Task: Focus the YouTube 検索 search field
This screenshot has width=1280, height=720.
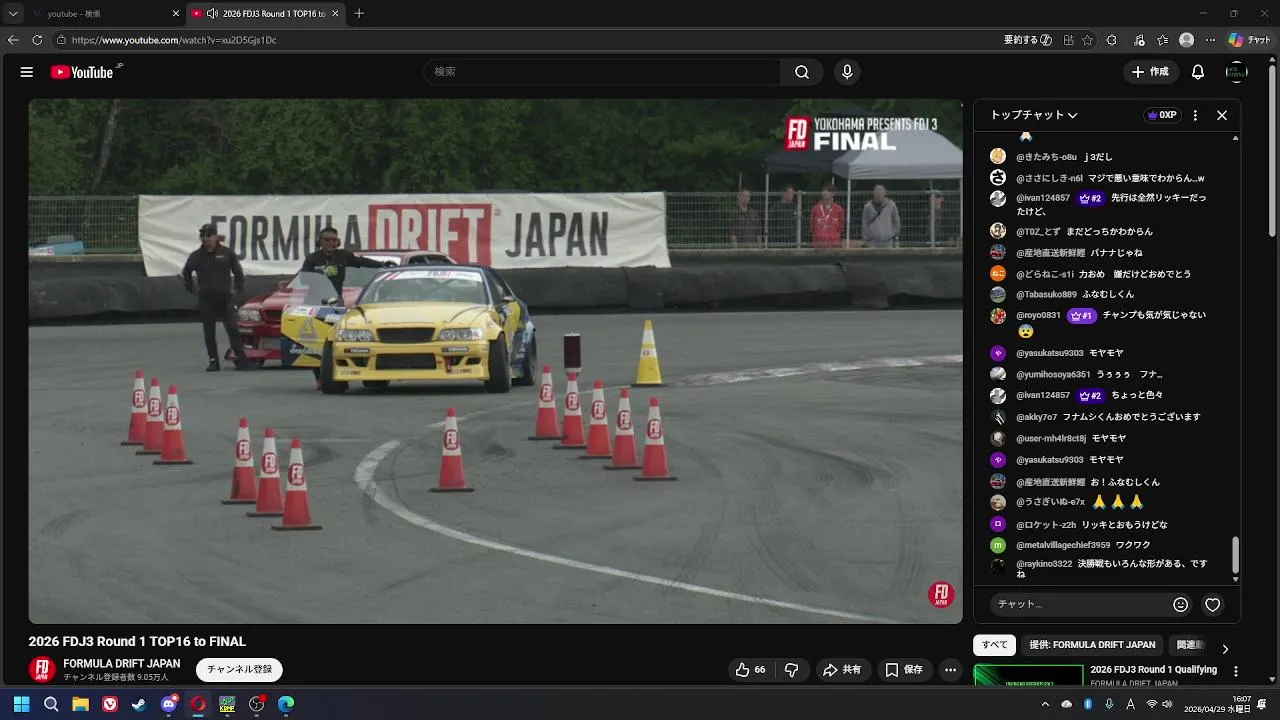Action: [x=602, y=72]
